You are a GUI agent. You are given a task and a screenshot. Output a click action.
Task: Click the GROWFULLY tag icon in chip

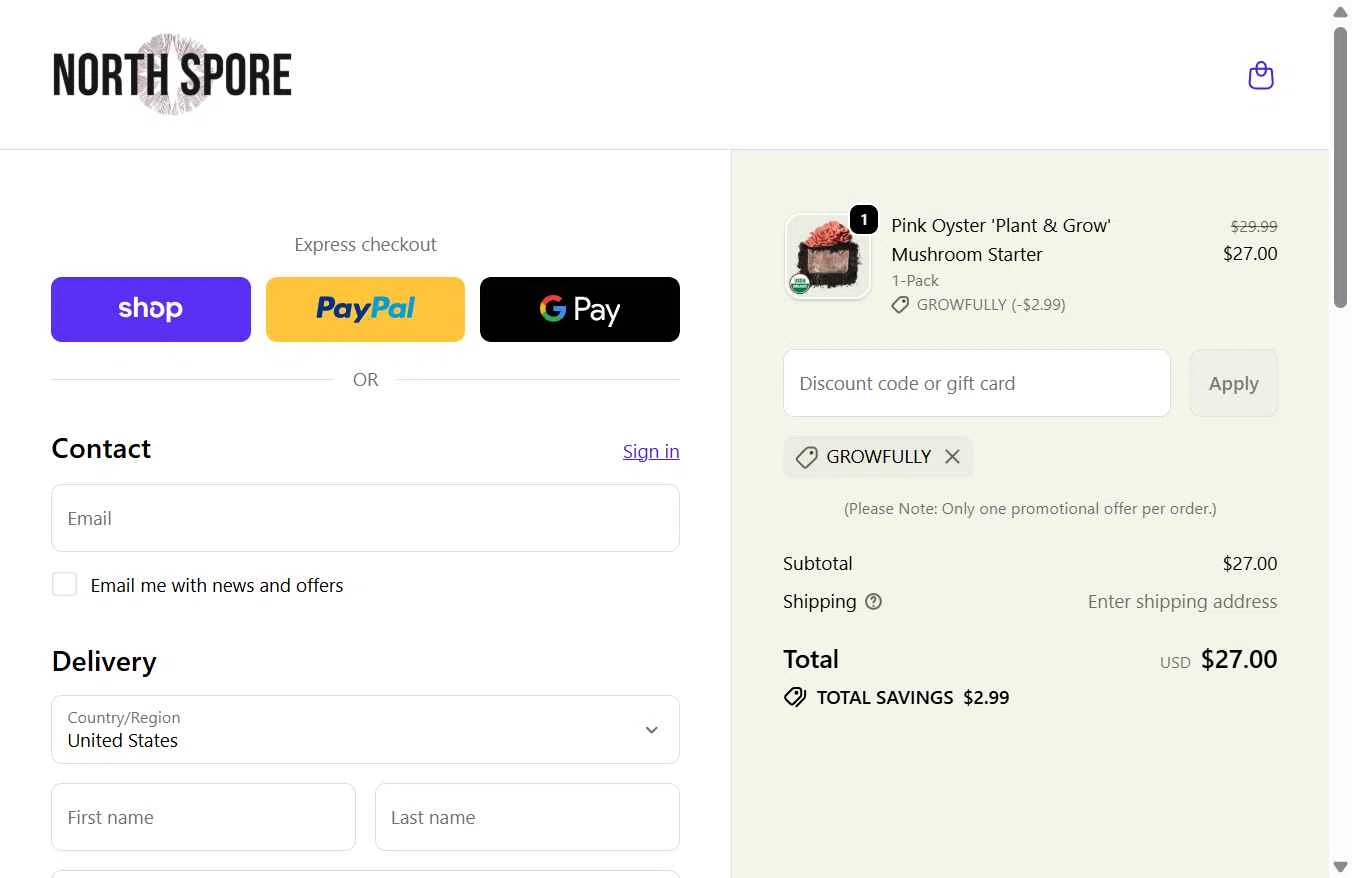806,457
